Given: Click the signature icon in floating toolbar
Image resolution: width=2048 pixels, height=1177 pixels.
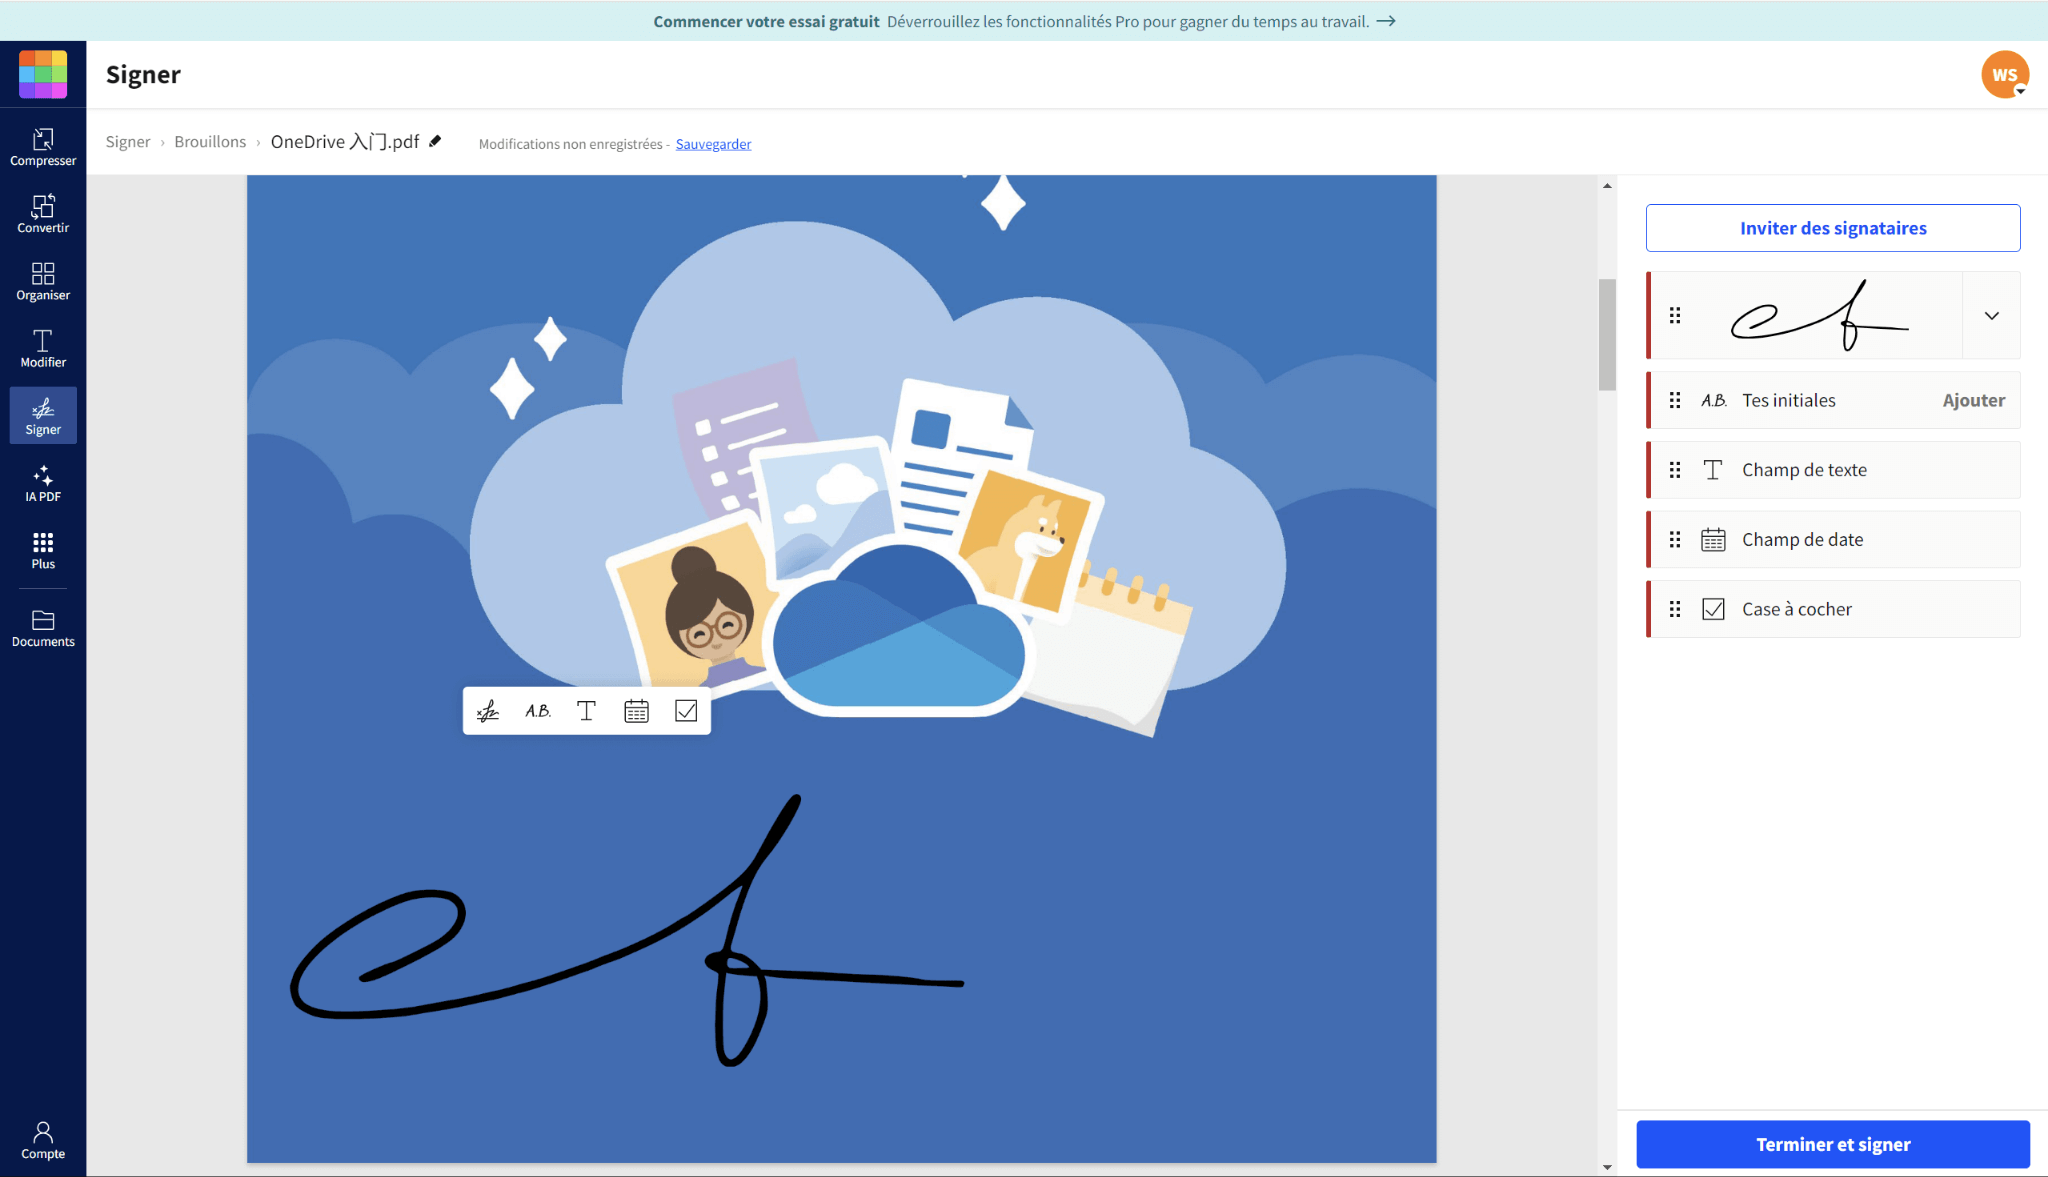Looking at the screenshot, I should coord(488,711).
